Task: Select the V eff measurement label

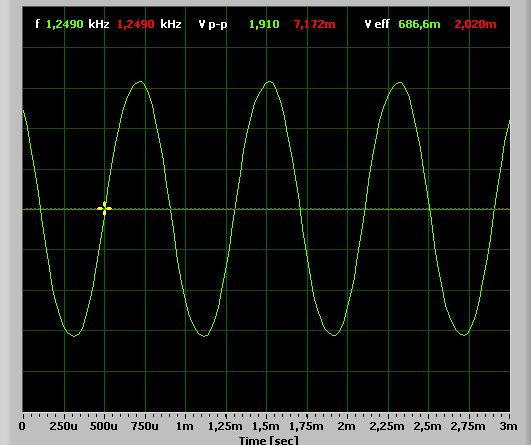Action: [377, 24]
